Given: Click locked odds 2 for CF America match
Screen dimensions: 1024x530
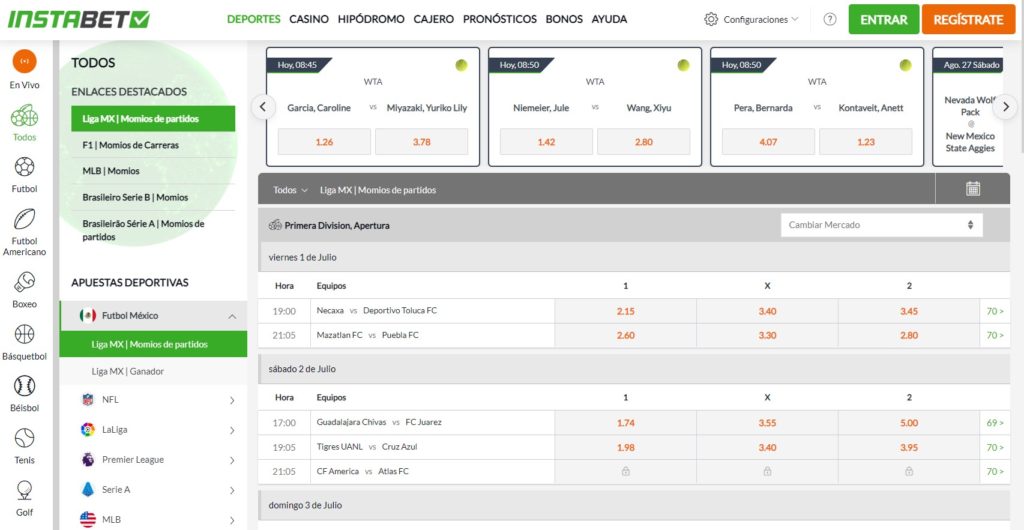Looking at the screenshot, I should click(x=909, y=471).
